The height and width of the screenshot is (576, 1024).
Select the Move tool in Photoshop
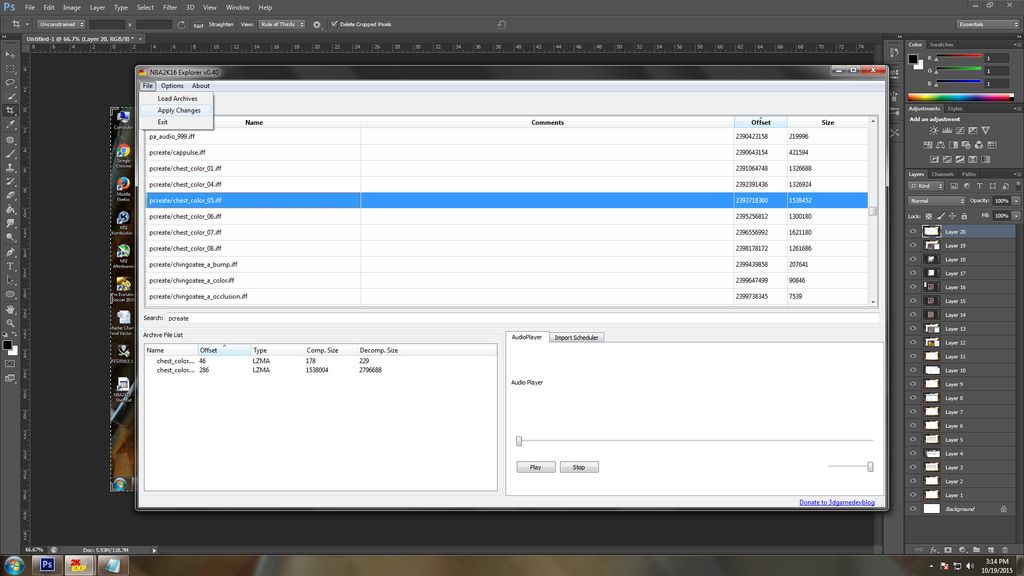pos(10,54)
